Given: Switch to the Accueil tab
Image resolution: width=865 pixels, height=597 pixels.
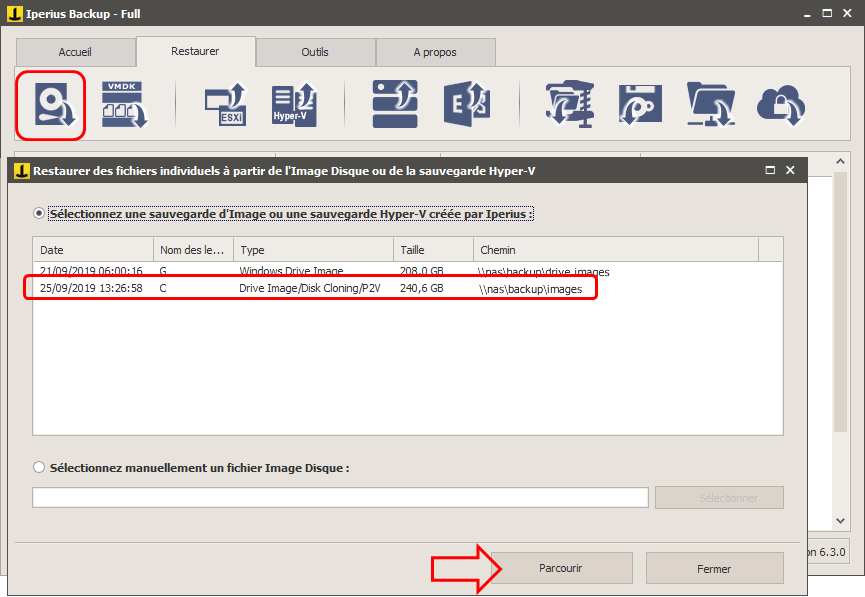Looking at the screenshot, I should tap(76, 52).
